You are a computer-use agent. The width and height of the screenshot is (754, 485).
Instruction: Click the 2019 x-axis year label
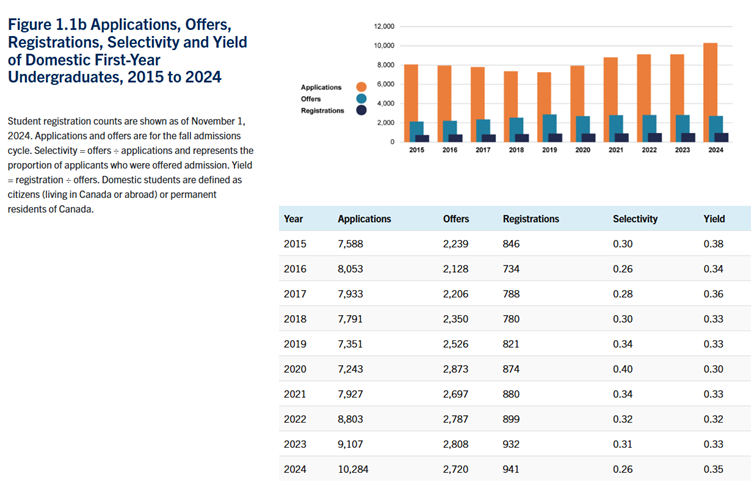coord(550,150)
